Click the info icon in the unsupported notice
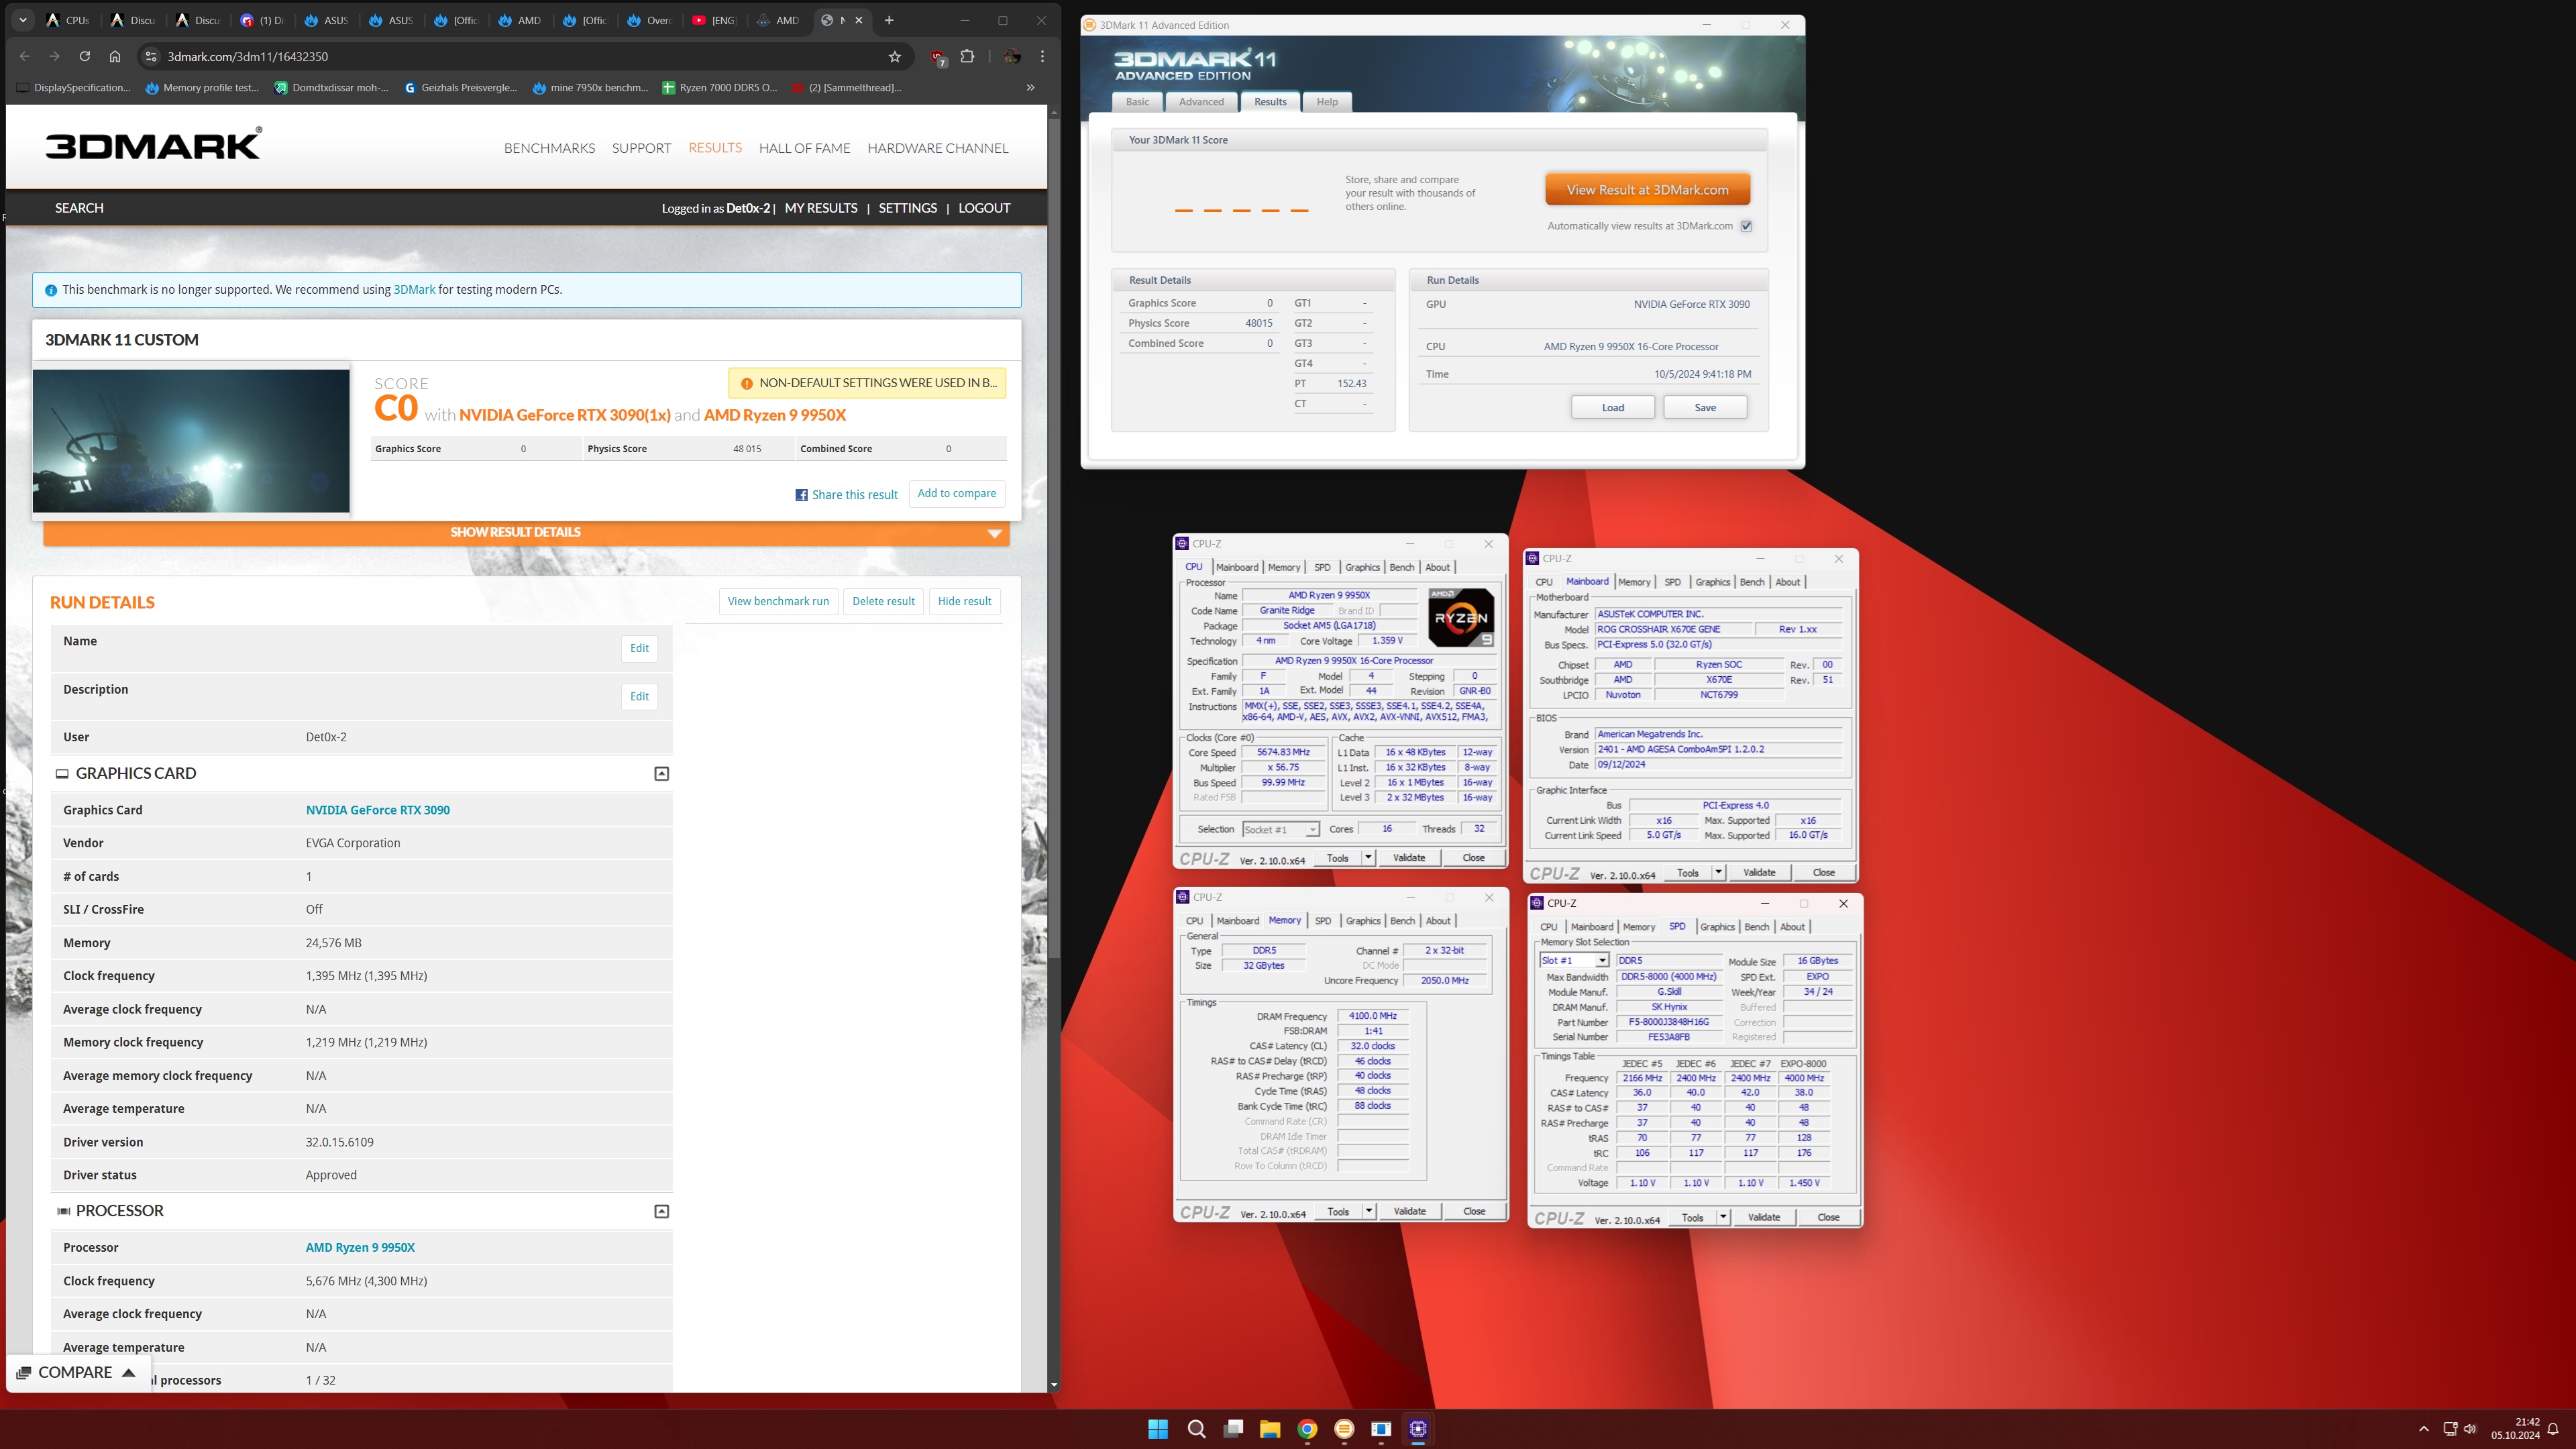The height and width of the screenshot is (1449, 2576). pyautogui.click(x=51, y=290)
